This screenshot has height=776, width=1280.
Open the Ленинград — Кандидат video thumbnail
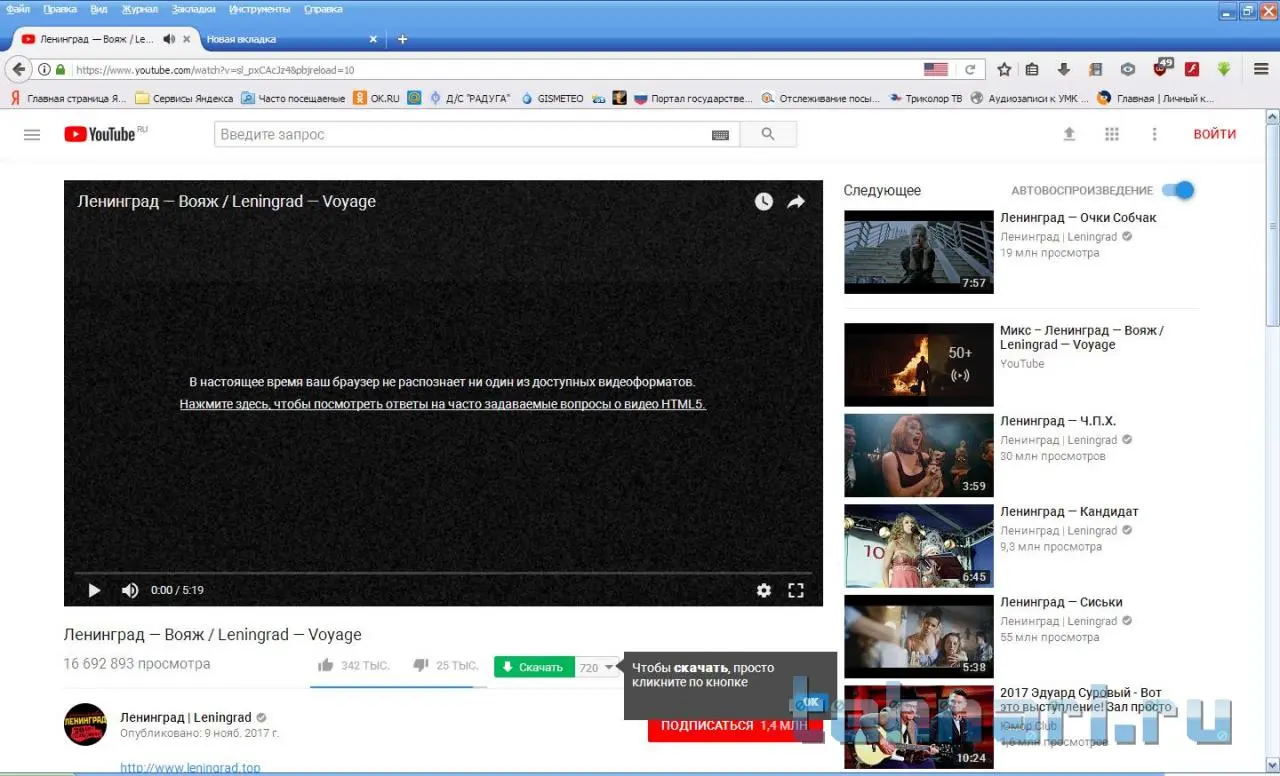(919, 546)
